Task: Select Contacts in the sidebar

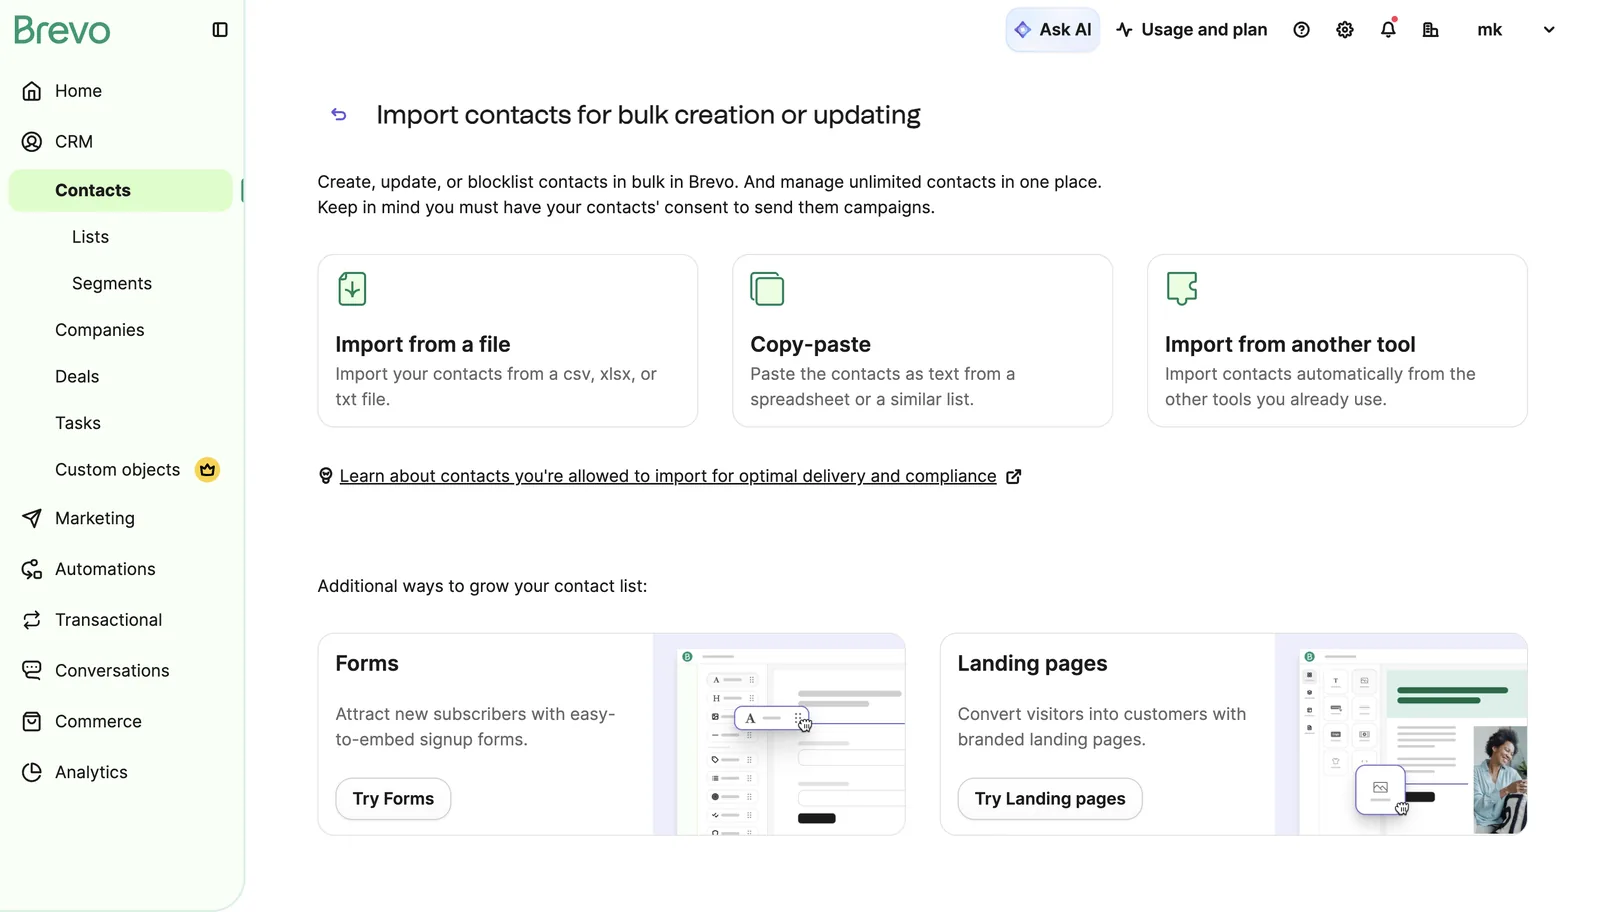Action: click(120, 190)
